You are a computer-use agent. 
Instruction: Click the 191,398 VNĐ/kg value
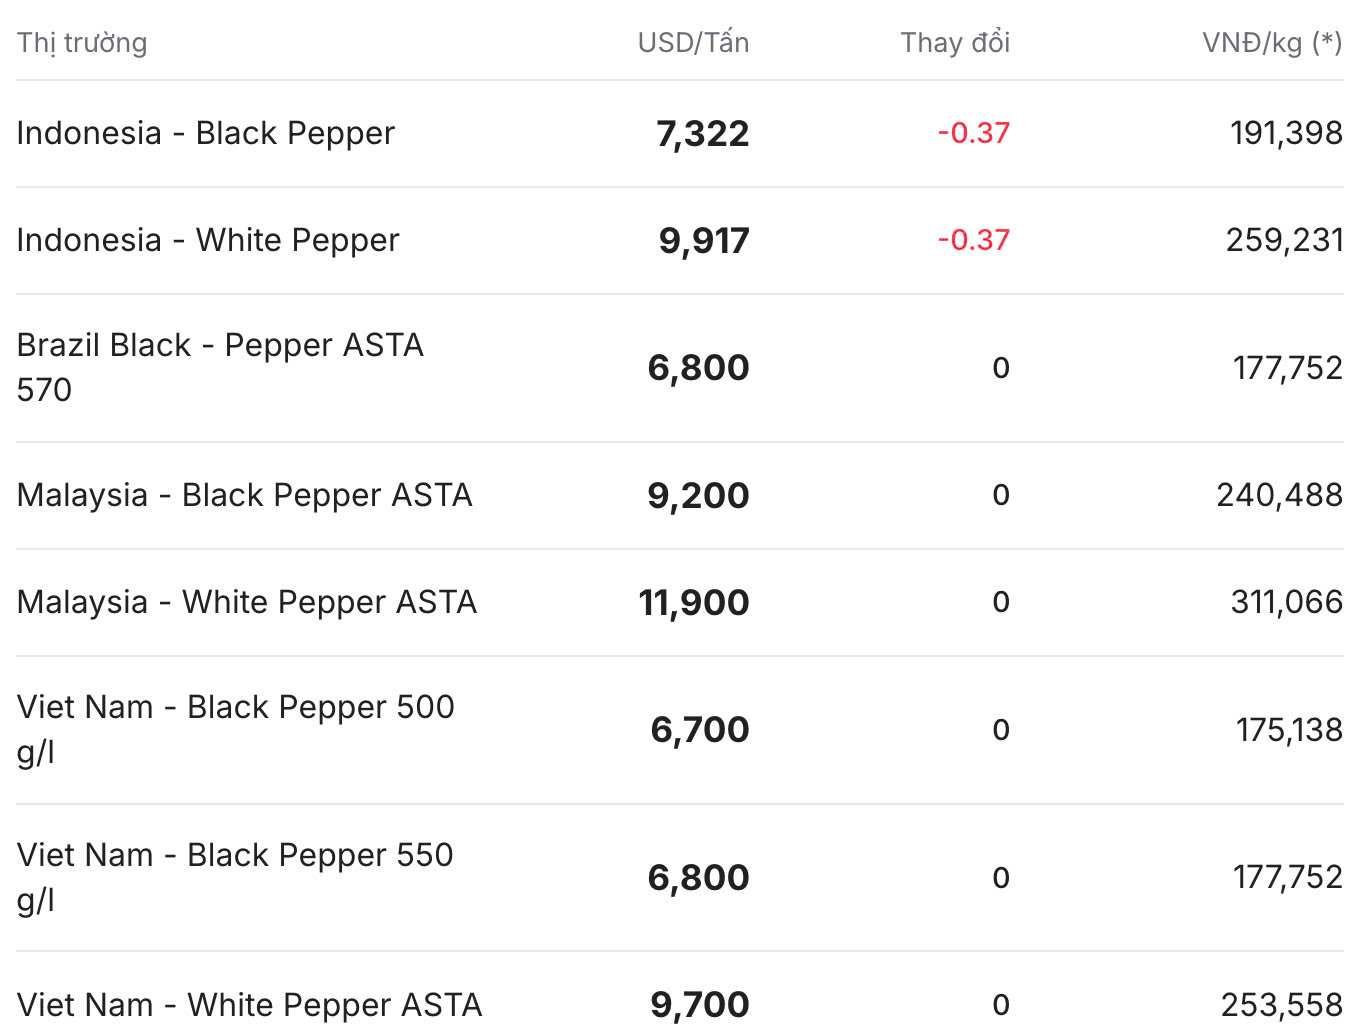(1286, 133)
